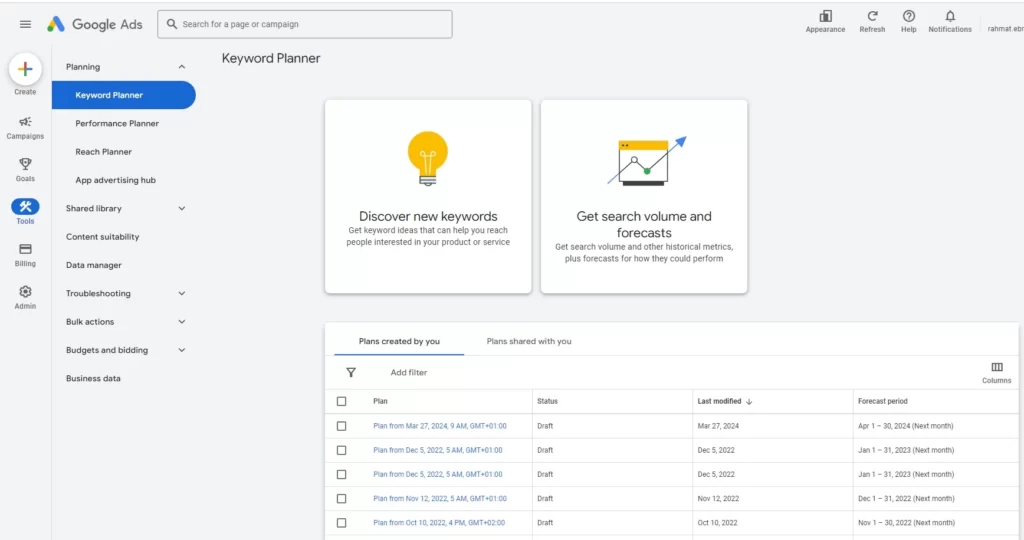Open the Notifications bell
Viewport: 1024px width, 540px height.
tap(950, 16)
